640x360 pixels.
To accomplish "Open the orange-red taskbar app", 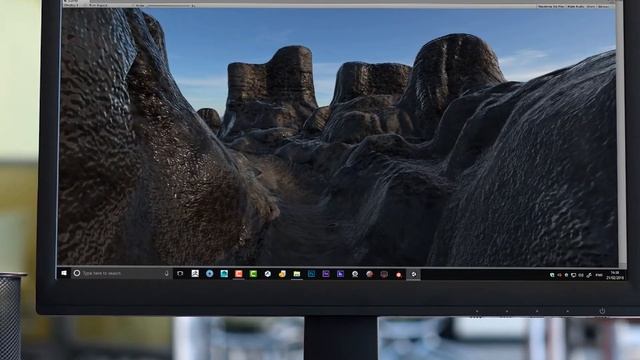I will pyautogui.click(x=239, y=274).
